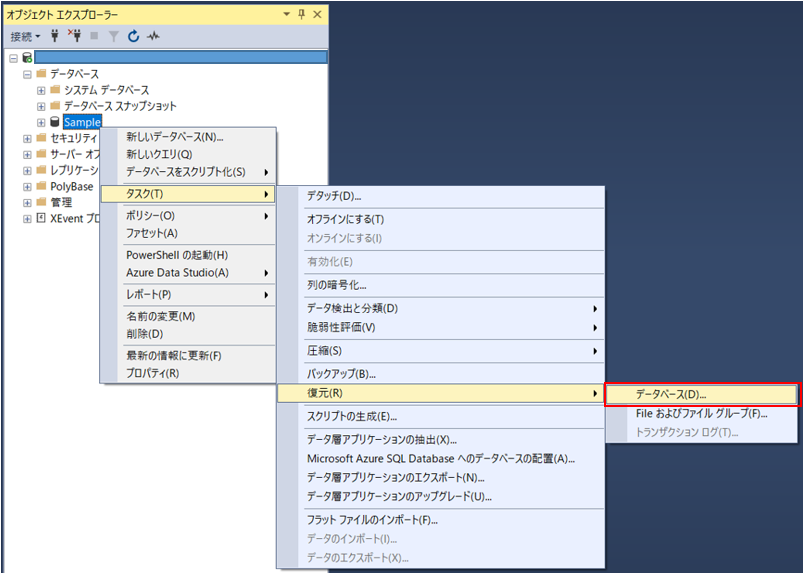
Task: Select File およびファイル グループ(F)... menu entry
Action: point(702,414)
